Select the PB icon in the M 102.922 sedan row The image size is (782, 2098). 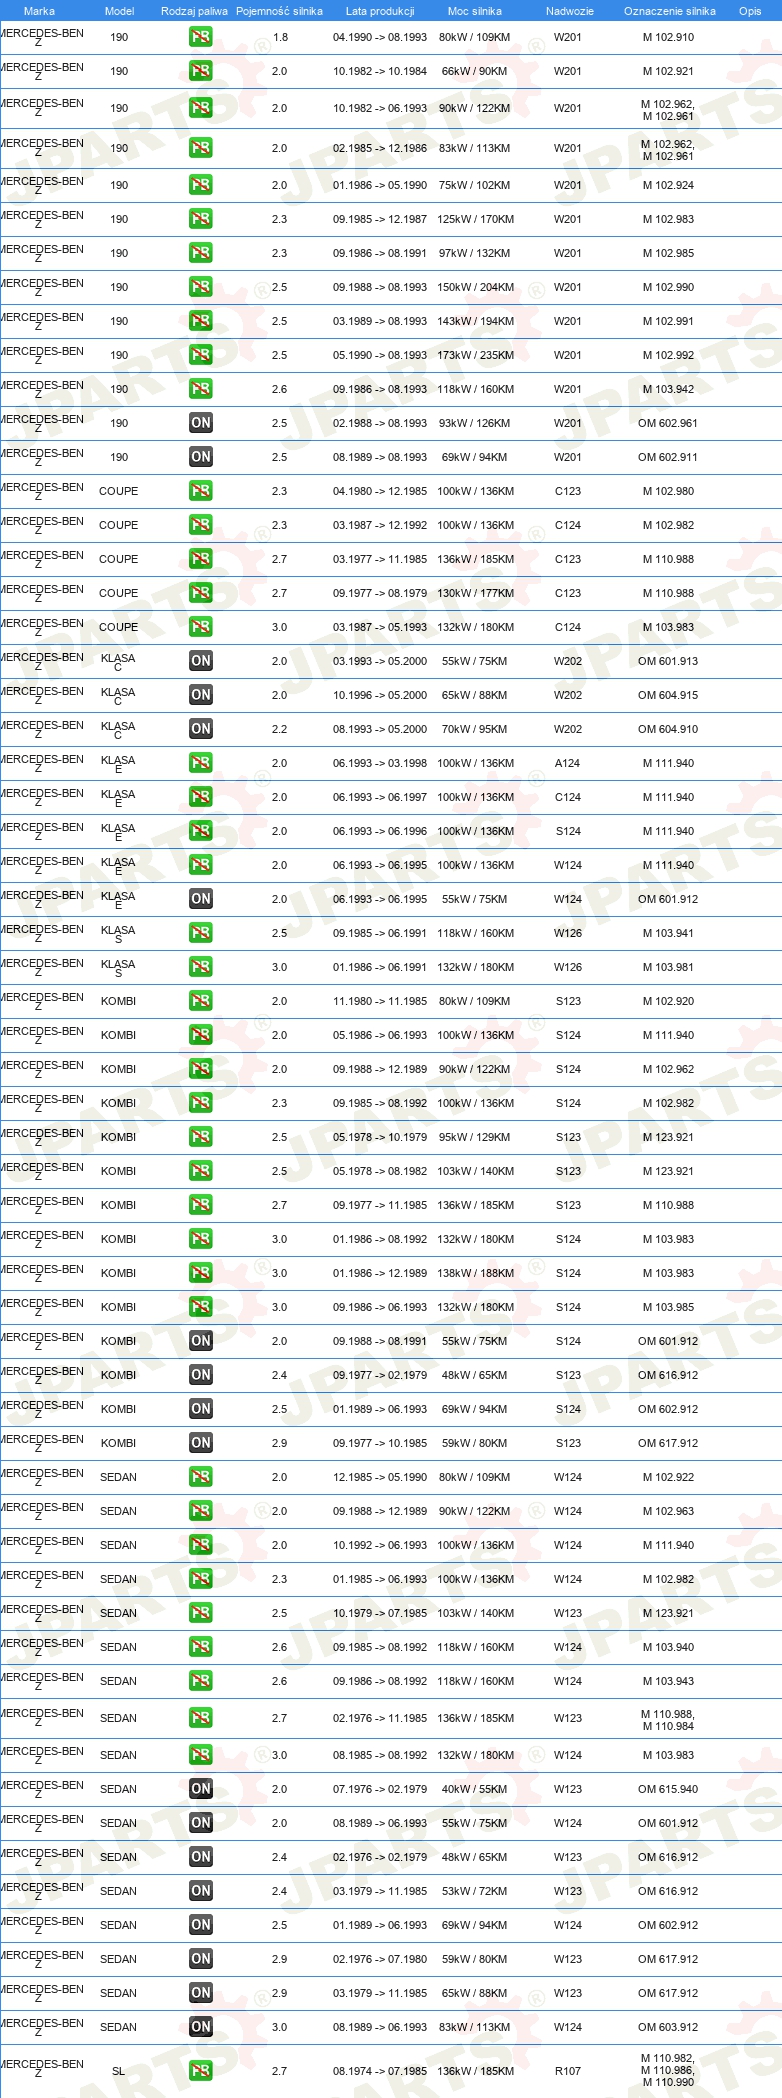201,1477
